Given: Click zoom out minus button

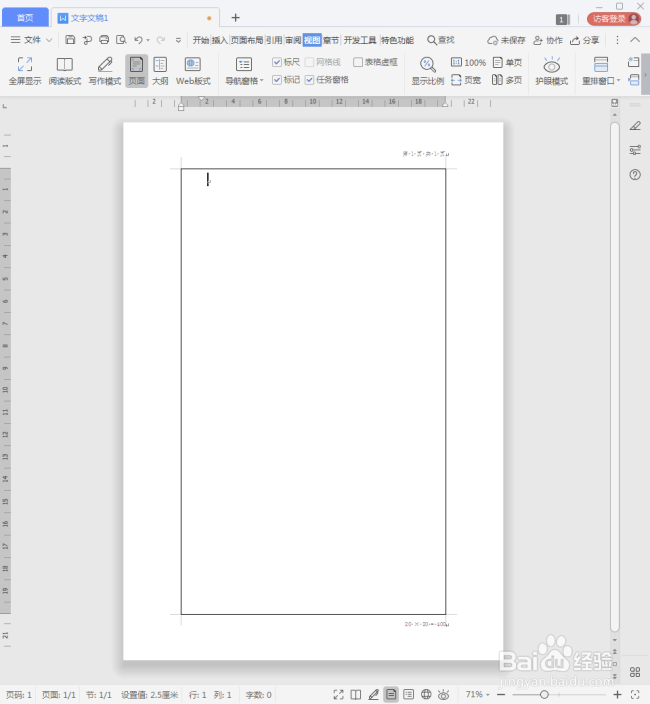Looking at the screenshot, I should (x=501, y=695).
